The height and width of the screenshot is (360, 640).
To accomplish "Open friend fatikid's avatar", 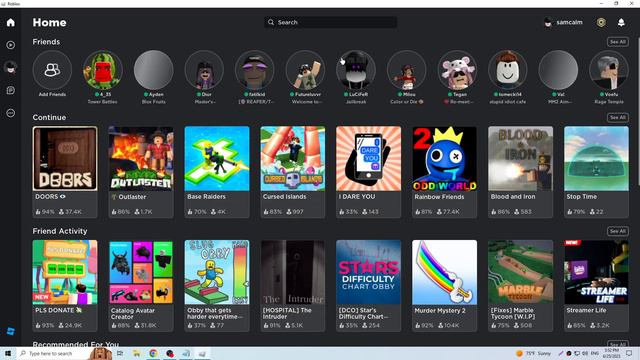I will [x=255, y=70].
